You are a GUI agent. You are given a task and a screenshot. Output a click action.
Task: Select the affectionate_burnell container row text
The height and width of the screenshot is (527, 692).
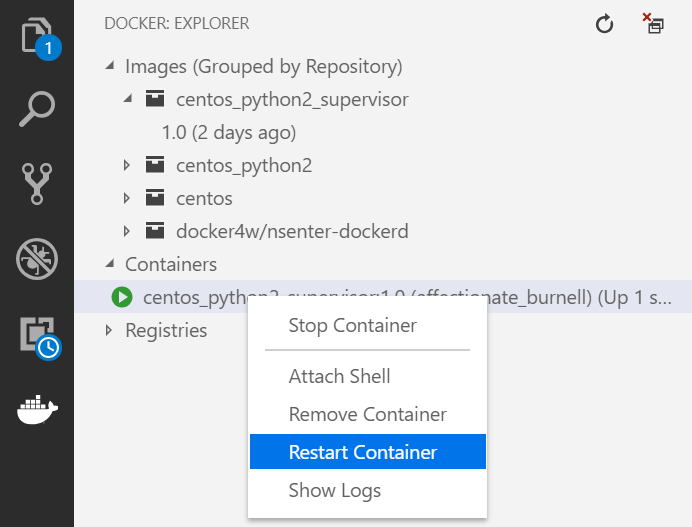(407, 297)
